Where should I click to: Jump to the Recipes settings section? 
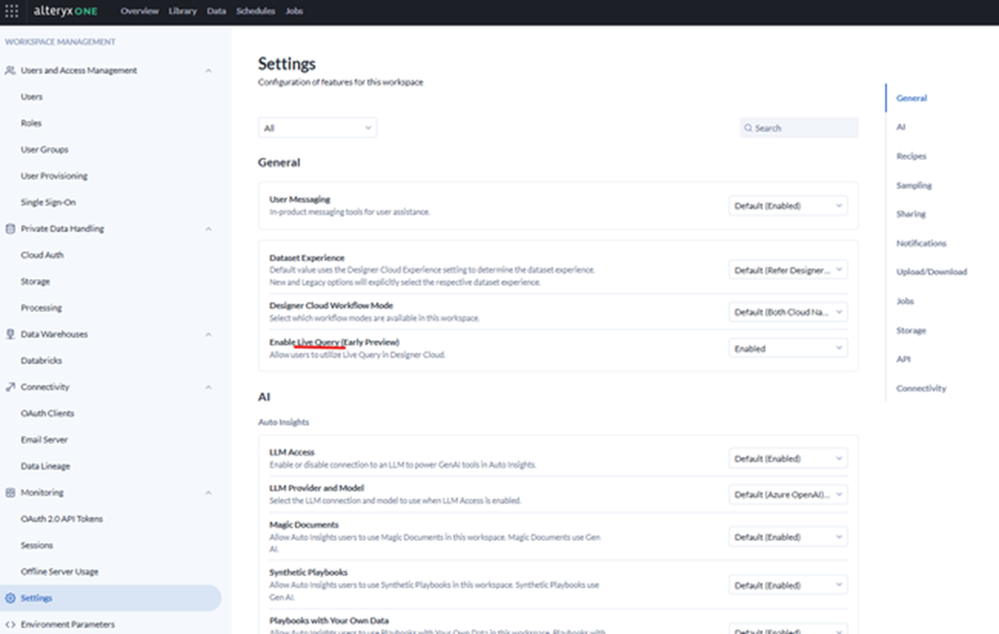coord(911,156)
